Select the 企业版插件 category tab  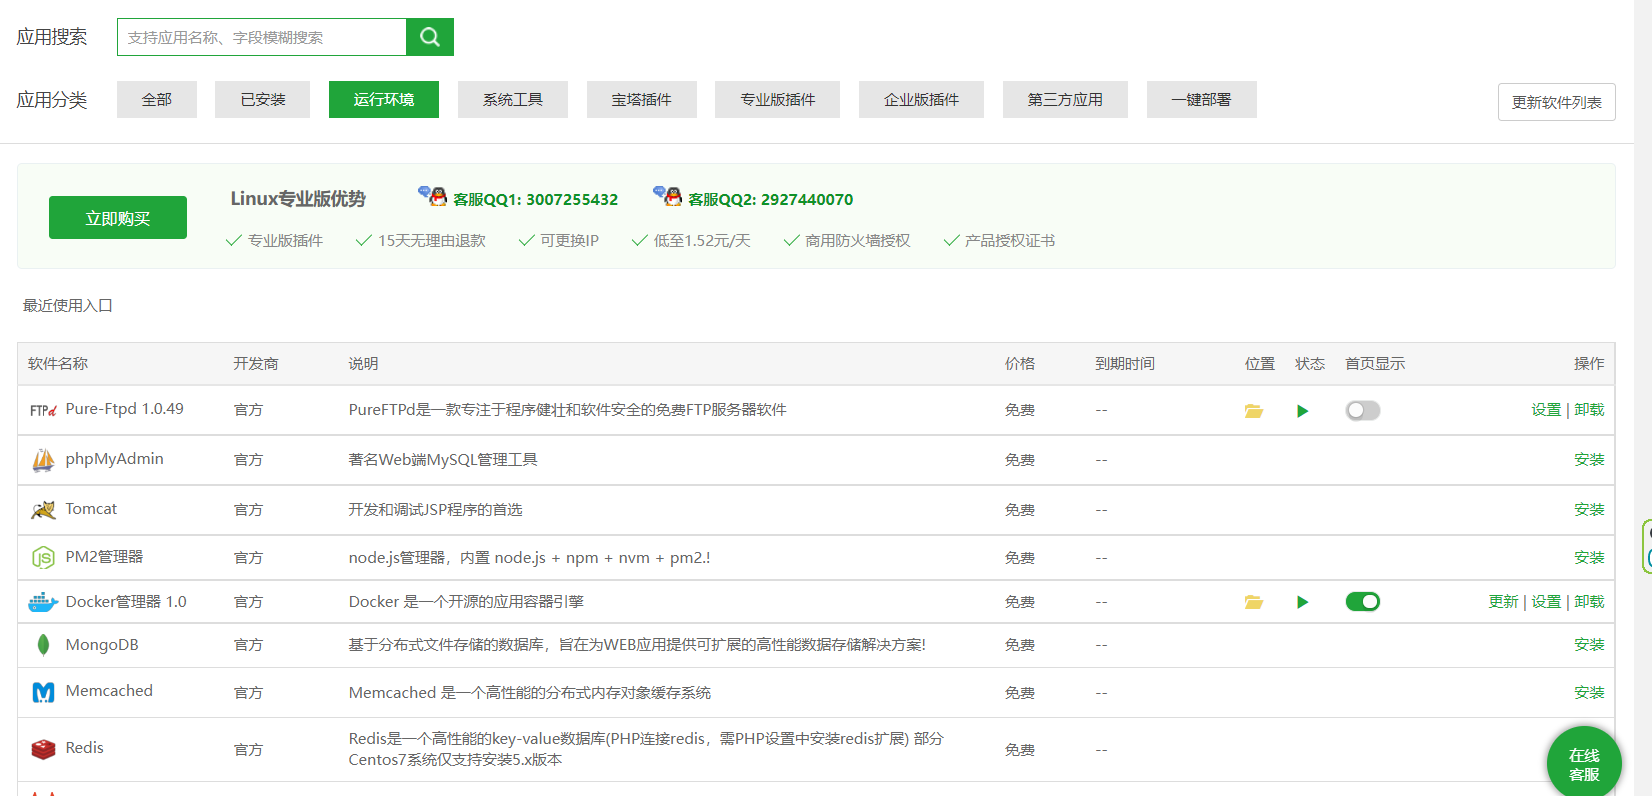click(x=921, y=99)
